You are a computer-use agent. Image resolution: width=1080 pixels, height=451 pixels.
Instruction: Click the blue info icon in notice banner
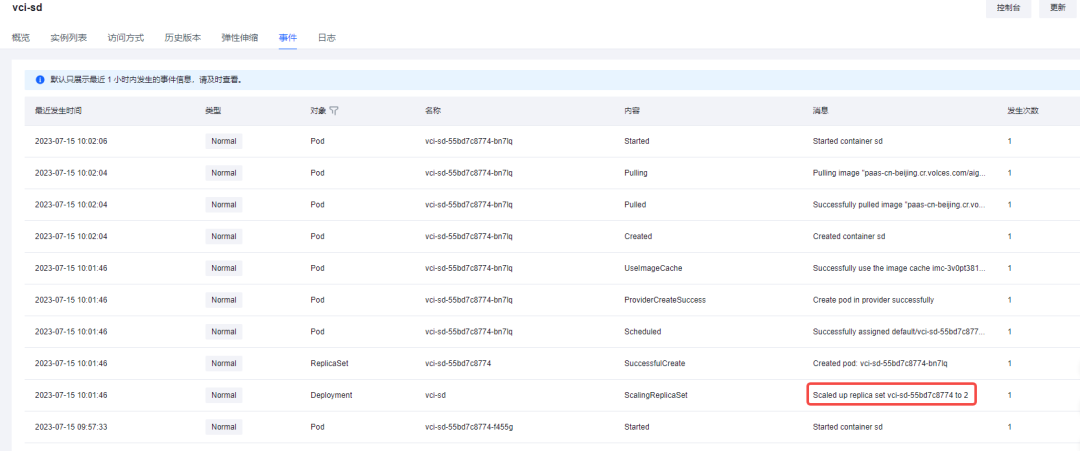click(40, 79)
